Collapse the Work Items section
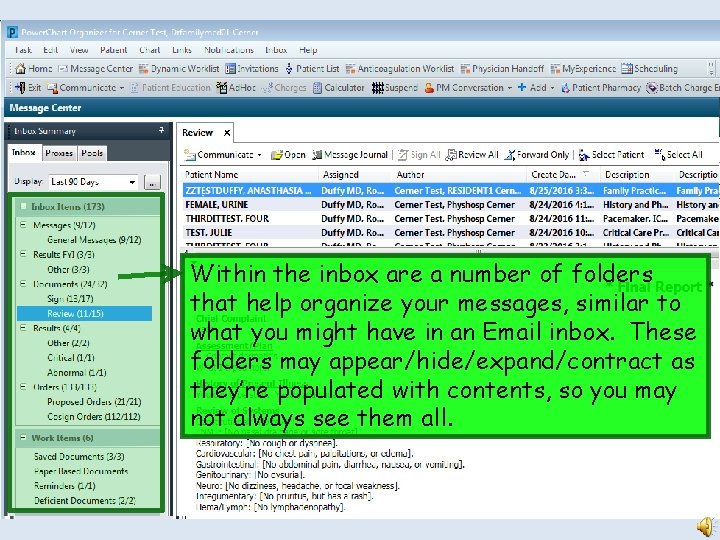This screenshot has height=540, width=720. (23, 438)
